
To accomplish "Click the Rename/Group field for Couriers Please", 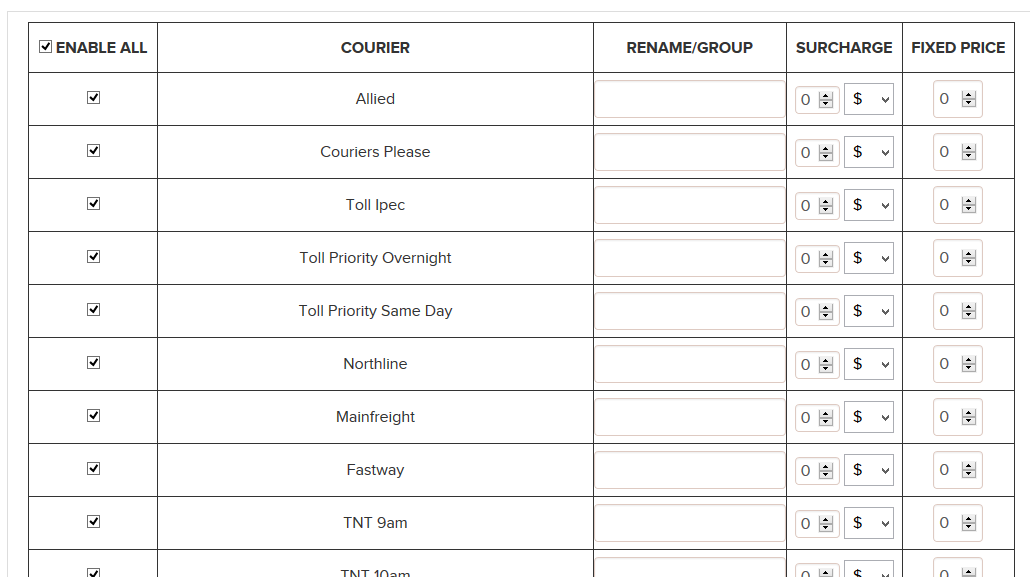I will pyautogui.click(x=690, y=152).
